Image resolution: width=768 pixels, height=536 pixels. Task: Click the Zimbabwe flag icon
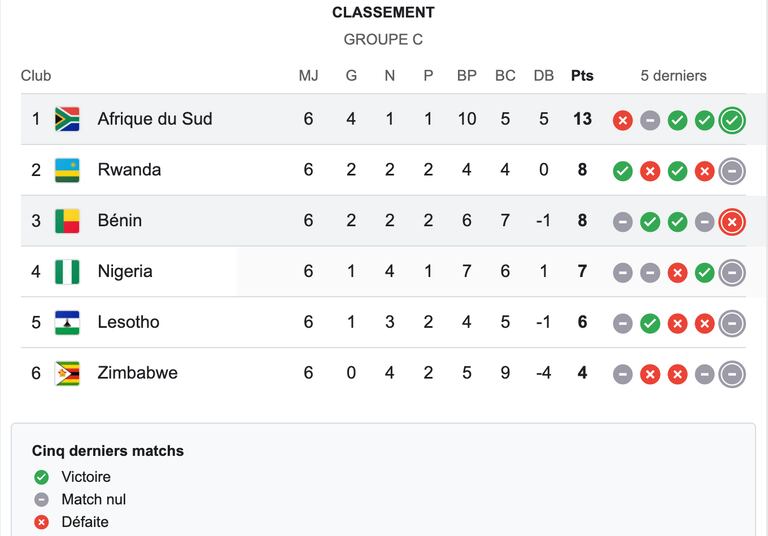[x=67, y=373]
